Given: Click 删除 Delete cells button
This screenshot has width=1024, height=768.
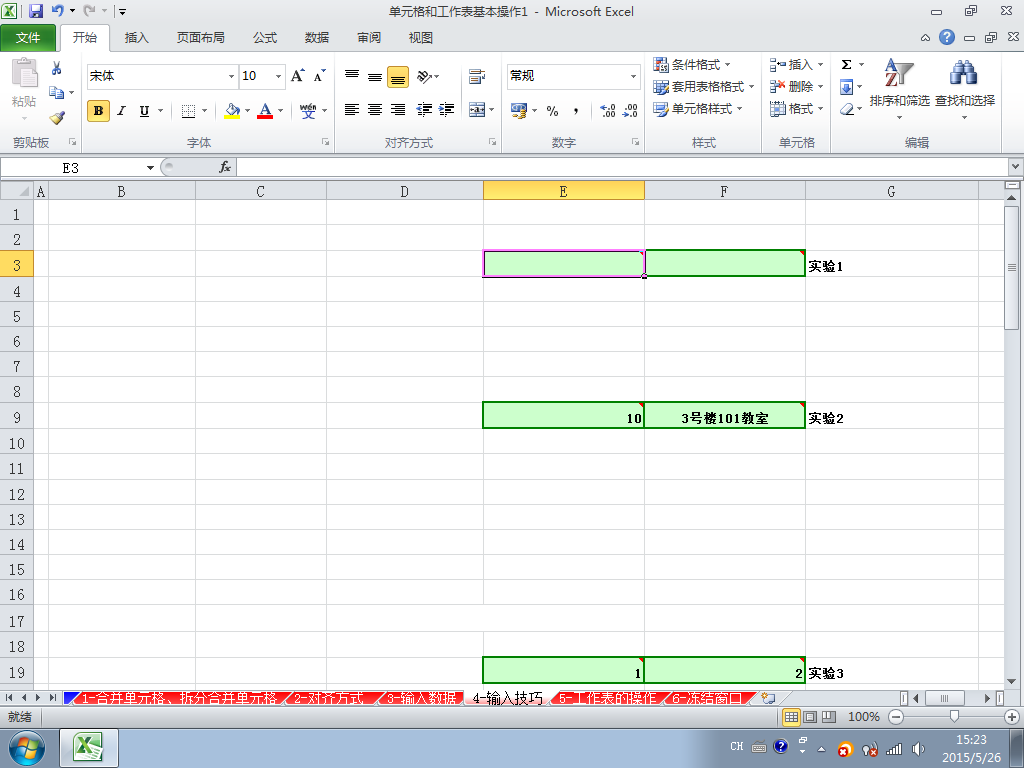Looking at the screenshot, I should 796,87.
